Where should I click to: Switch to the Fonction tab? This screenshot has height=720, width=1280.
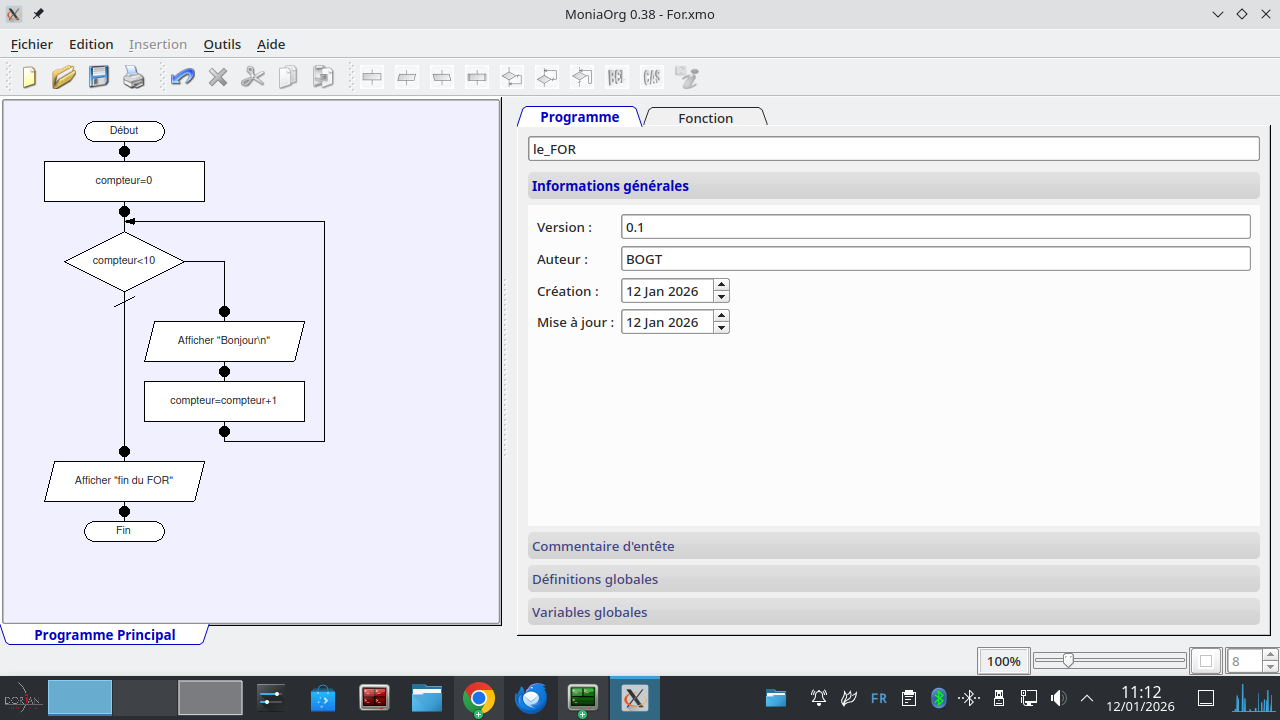[705, 118]
